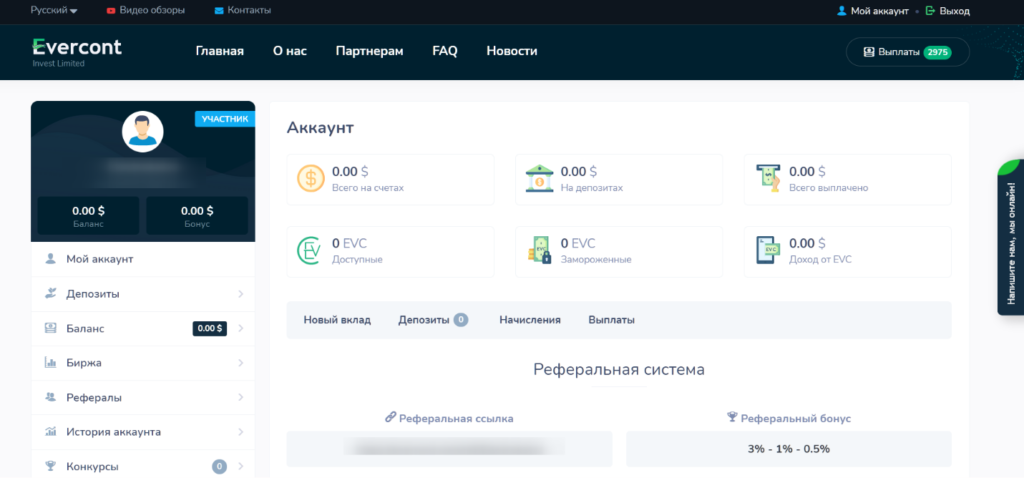The image size is (1024, 478).
Task: Click the Выплаты button in header
Action: click(908, 52)
